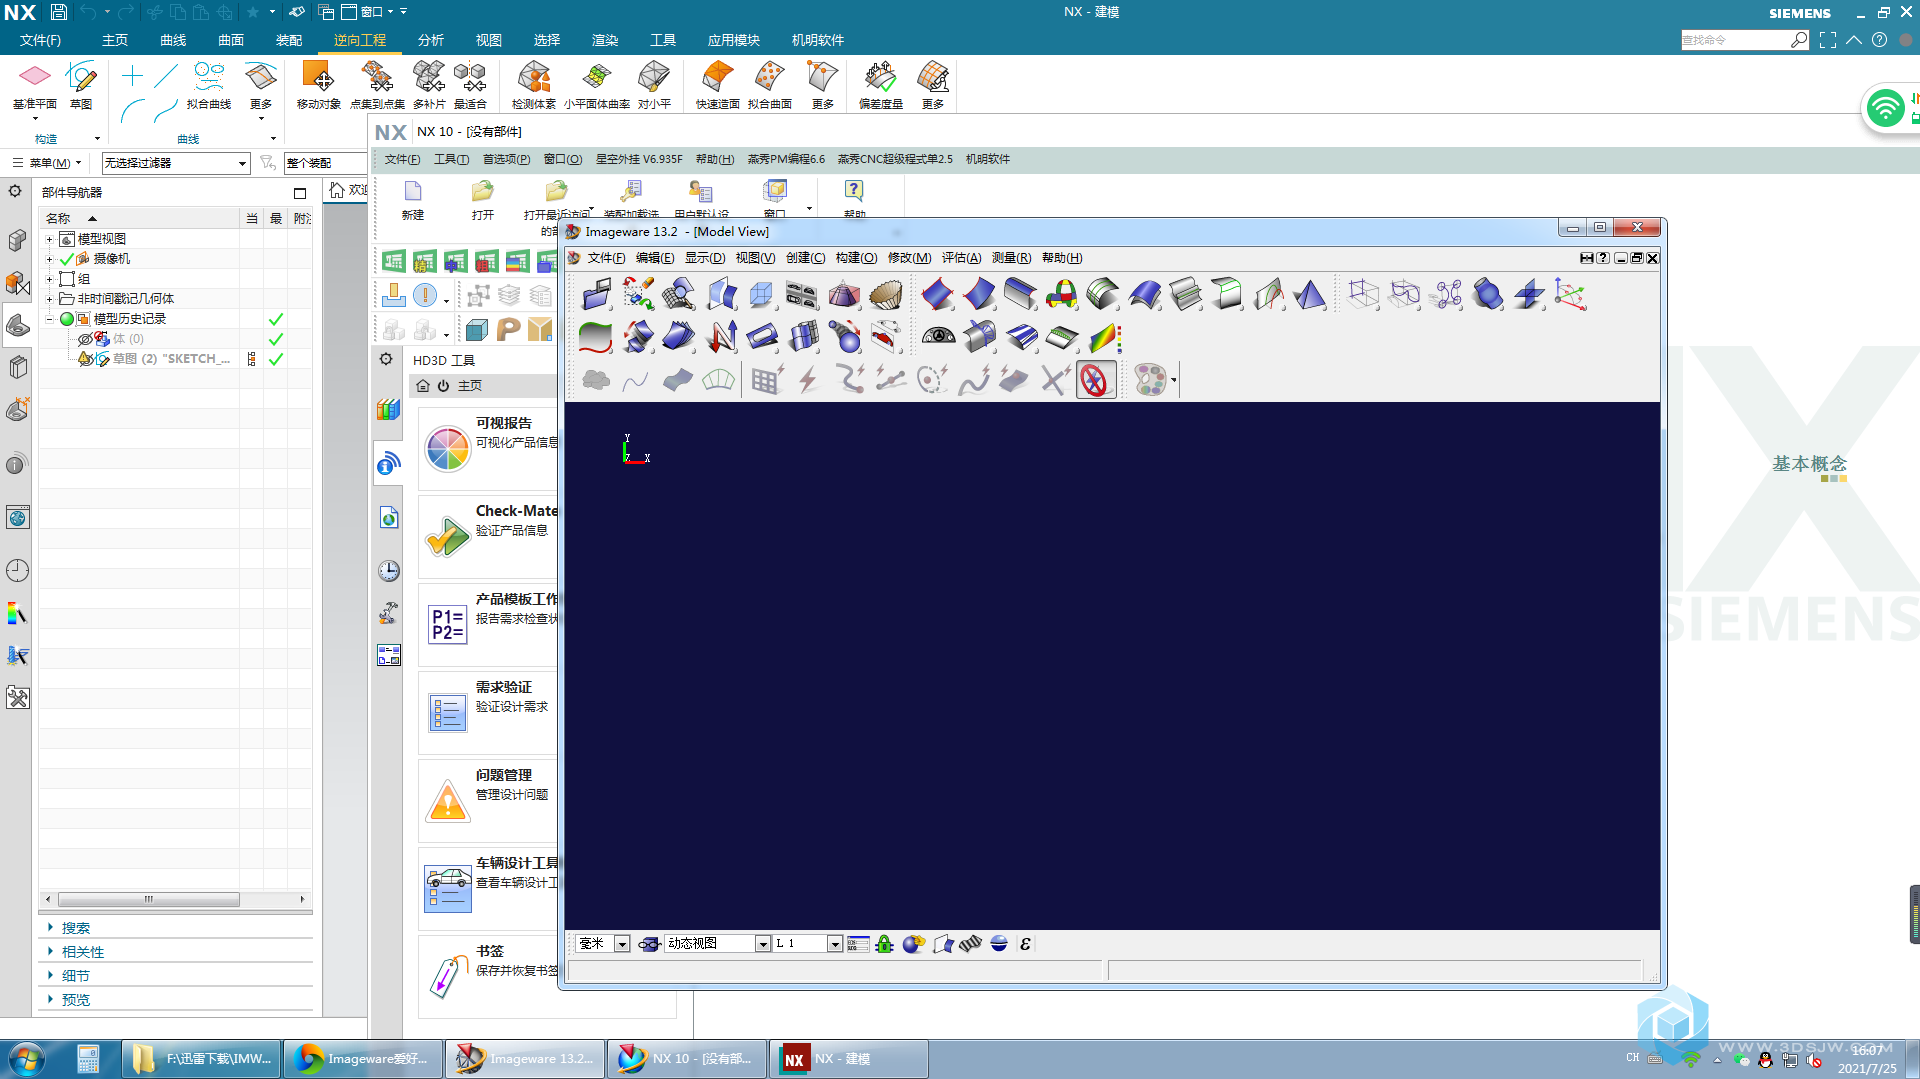Expand the 模型视图 tree node
Image resolution: width=1920 pixels, height=1079 pixels.
click(49, 239)
